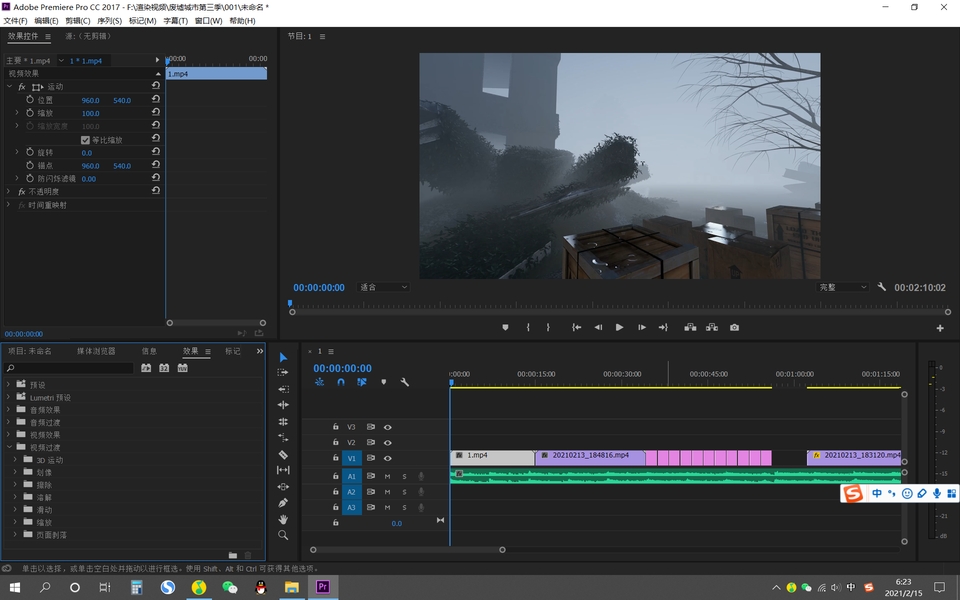
Task: Expand the 3D 运动 subfolder
Action: point(15,460)
